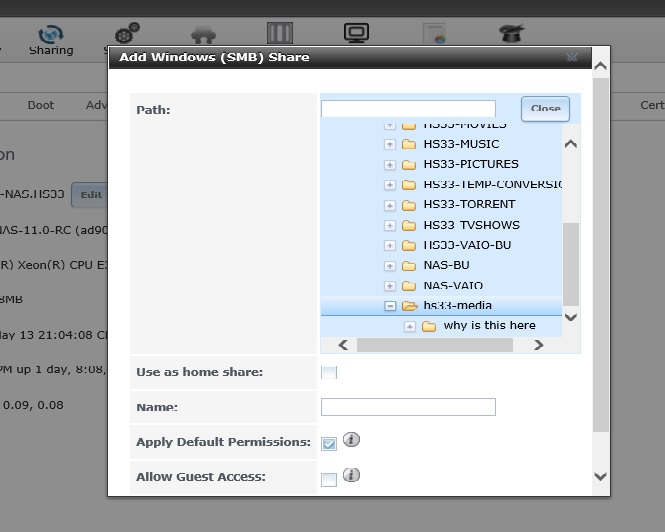The image size is (665, 532).
Task: Expand the HS33-PICTURES tree node
Action: (x=390, y=165)
